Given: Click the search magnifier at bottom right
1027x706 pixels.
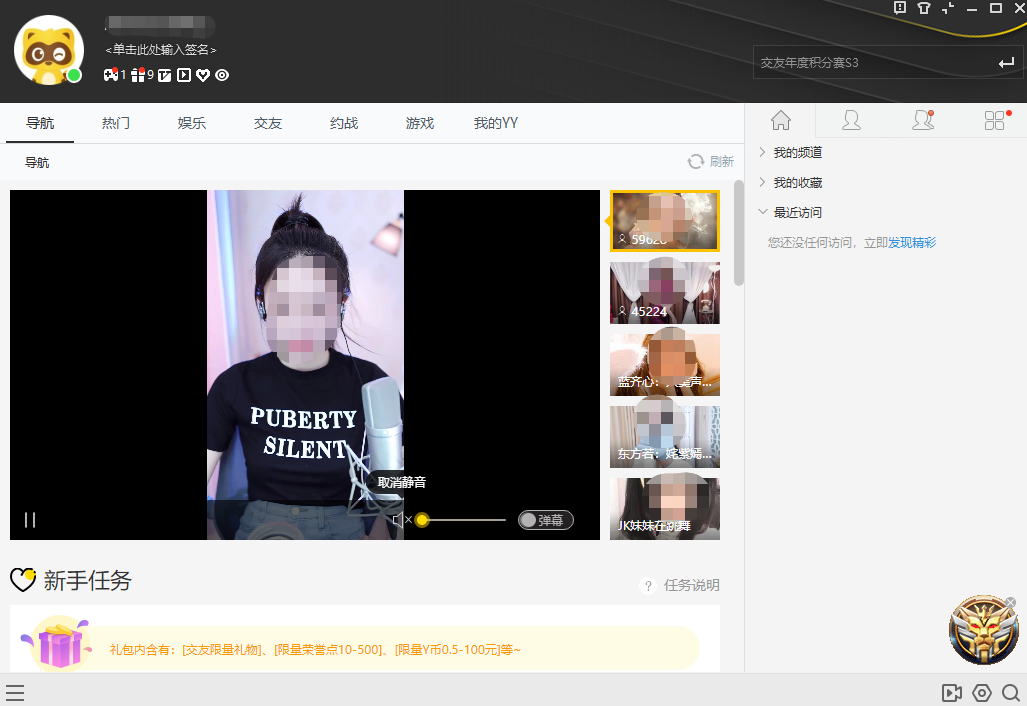Looking at the screenshot, I should [x=1011, y=692].
